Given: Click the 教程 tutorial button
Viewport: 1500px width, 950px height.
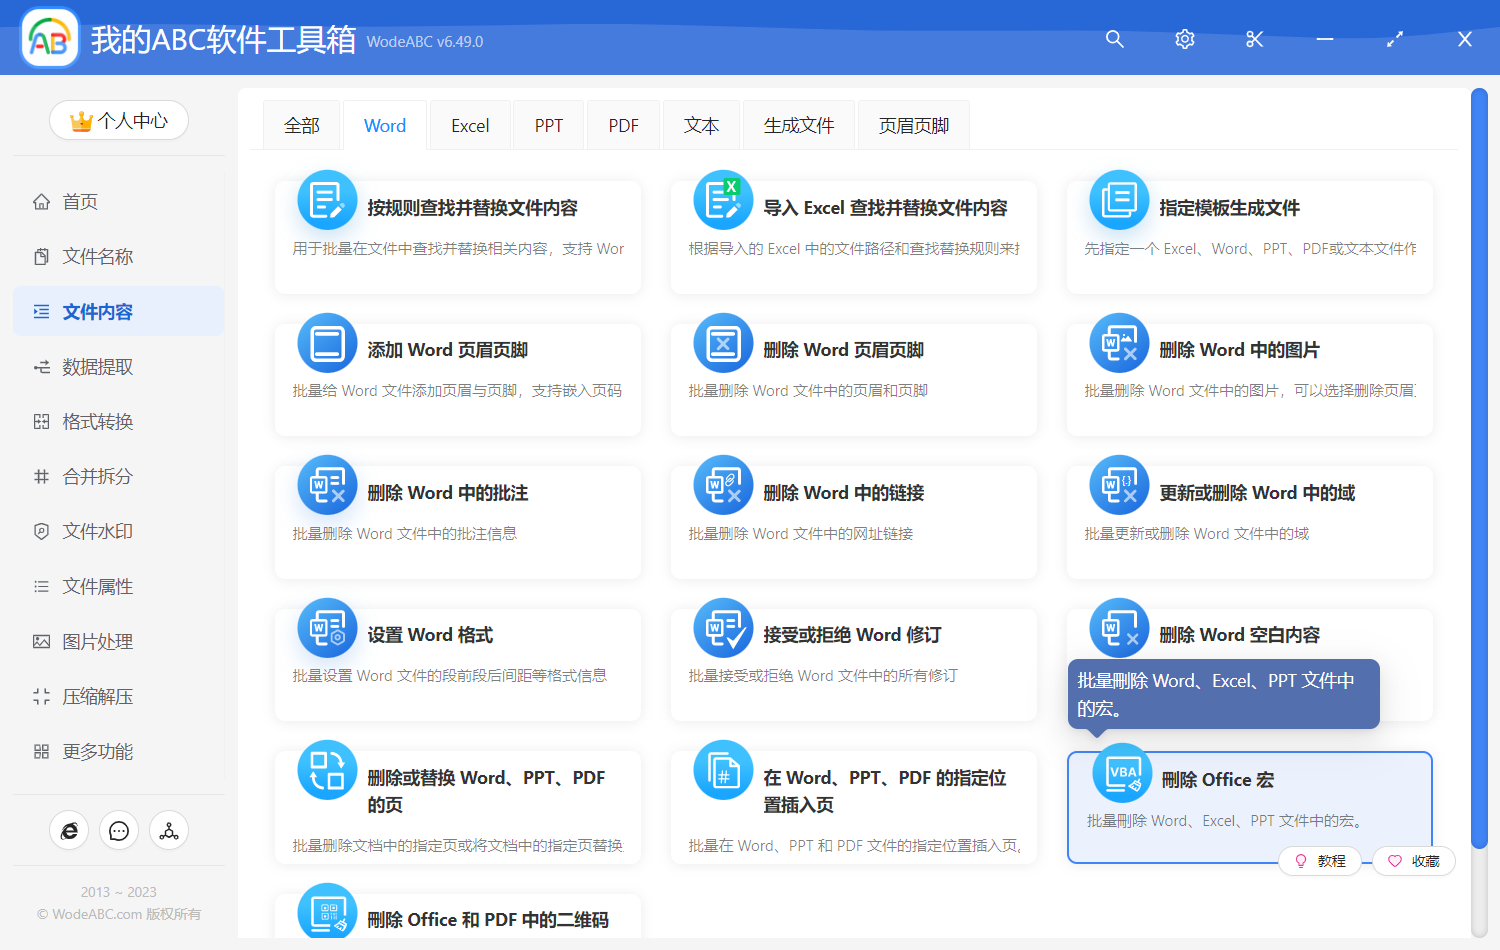Looking at the screenshot, I should (x=1320, y=861).
